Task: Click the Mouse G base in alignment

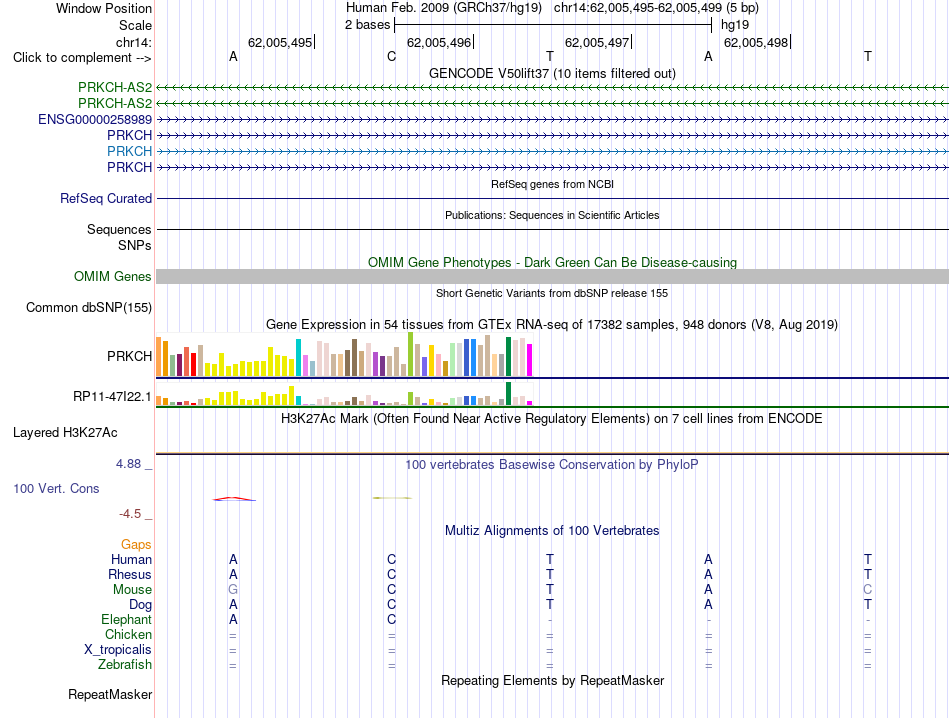Action: pos(233,590)
